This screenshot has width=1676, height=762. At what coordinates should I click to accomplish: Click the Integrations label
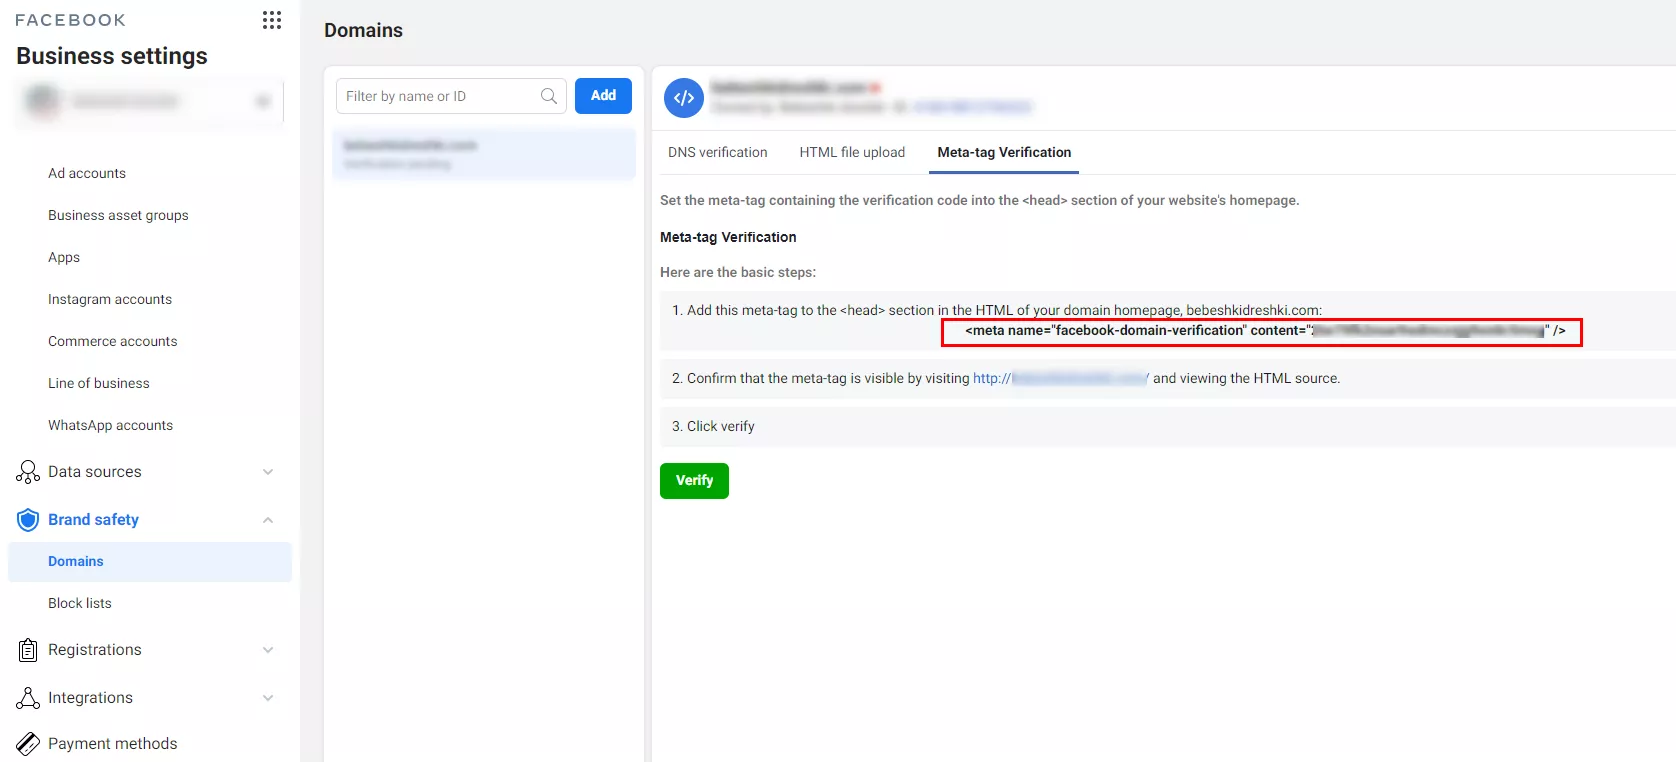(x=90, y=698)
